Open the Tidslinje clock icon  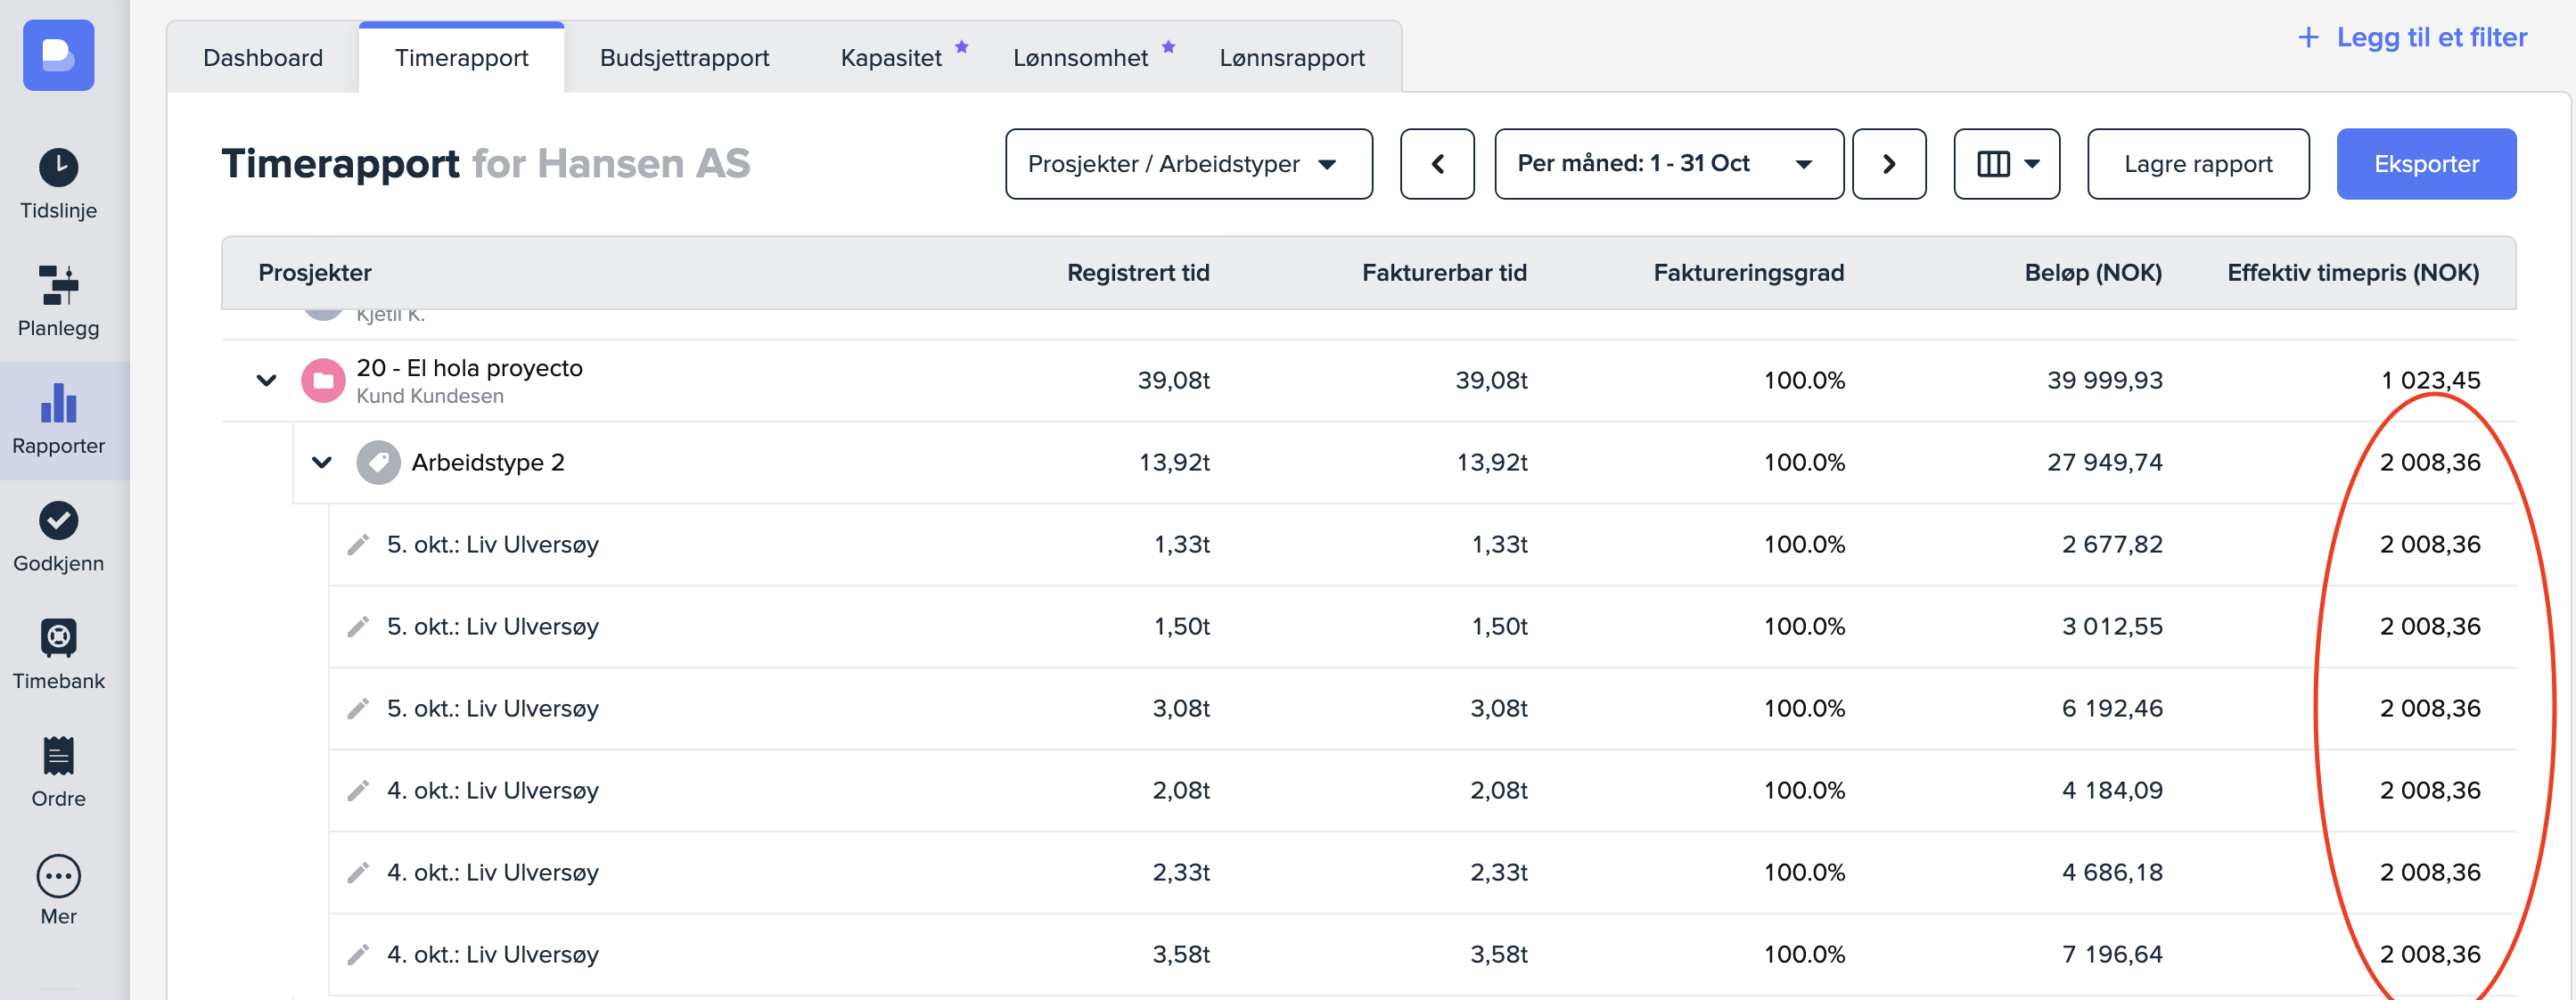click(58, 168)
